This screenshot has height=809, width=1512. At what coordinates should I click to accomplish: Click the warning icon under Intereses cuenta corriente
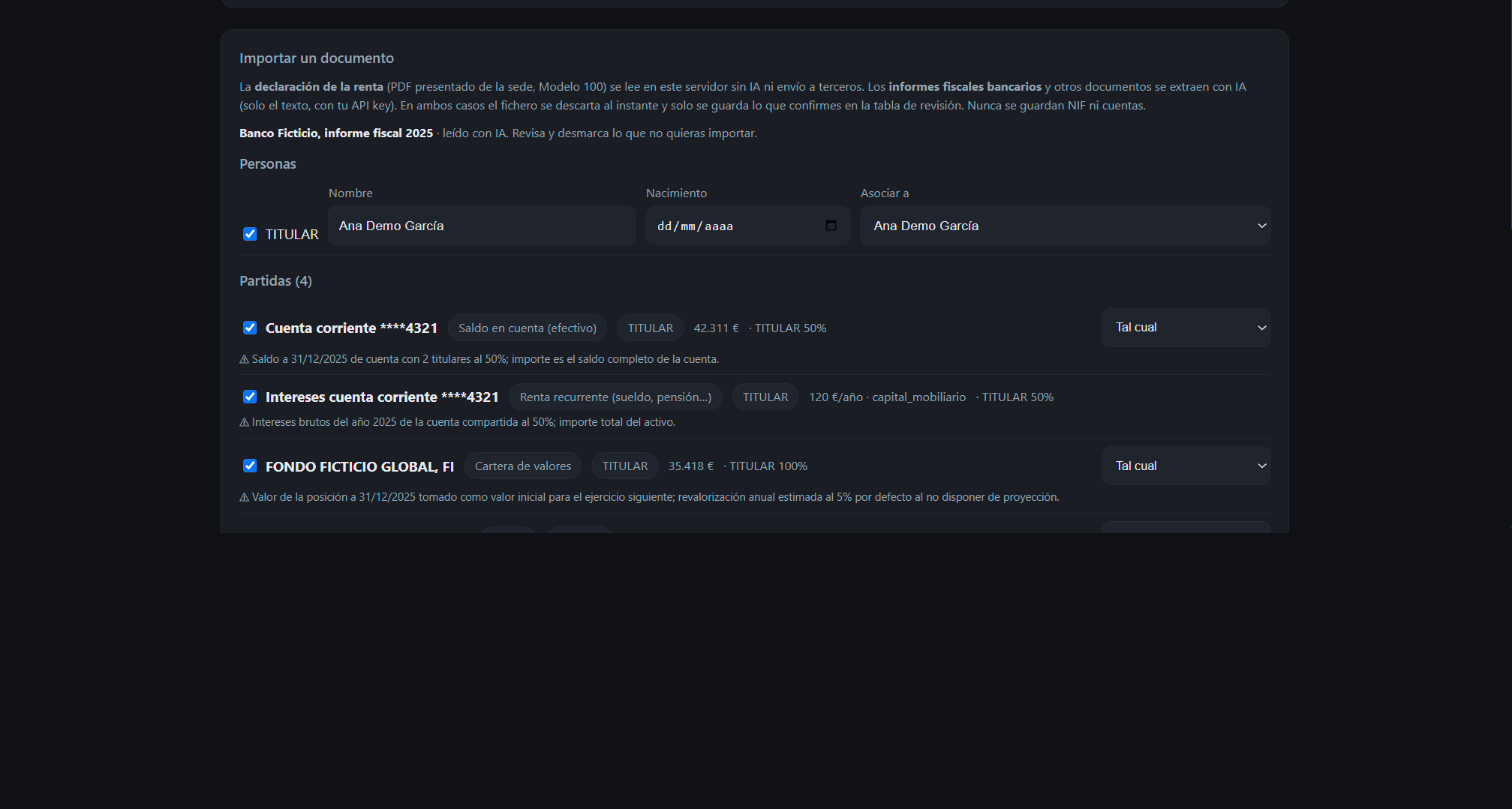pyautogui.click(x=244, y=422)
